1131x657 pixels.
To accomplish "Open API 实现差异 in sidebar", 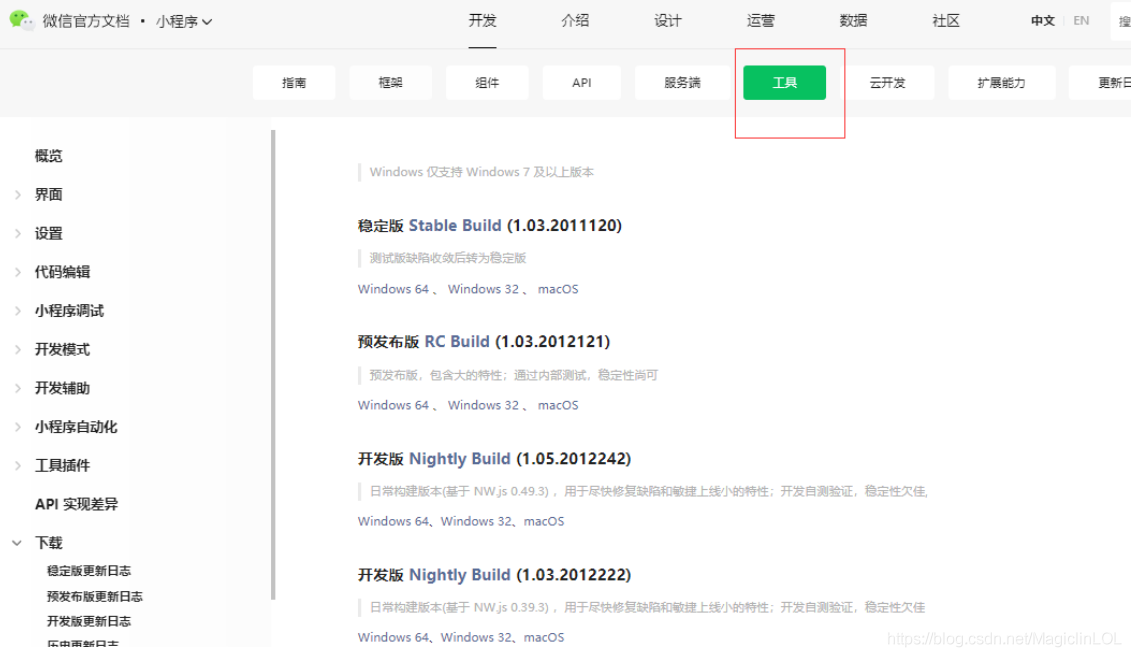I will click(76, 504).
